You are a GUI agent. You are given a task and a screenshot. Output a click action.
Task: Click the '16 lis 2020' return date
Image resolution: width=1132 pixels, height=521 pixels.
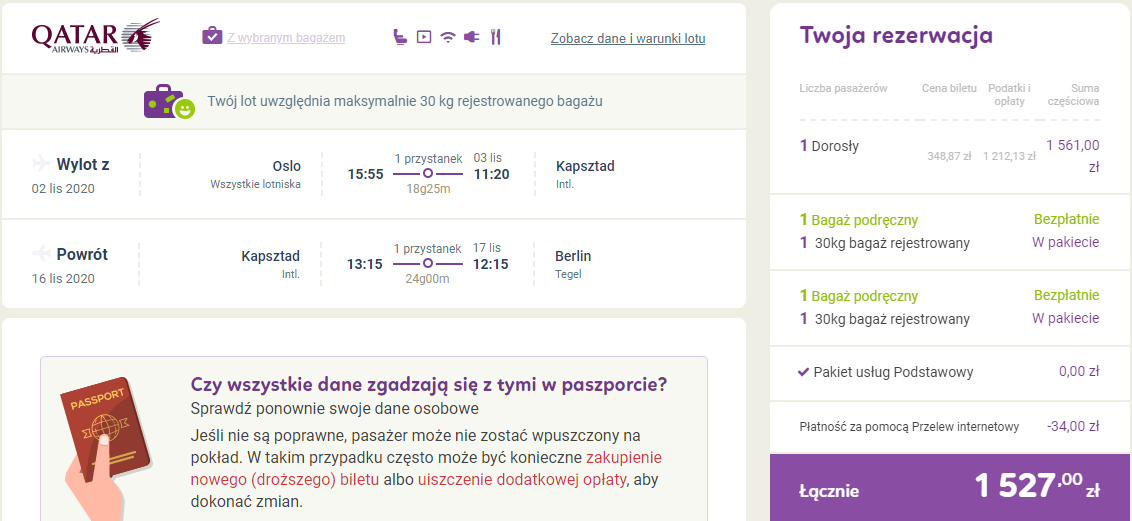[x=63, y=279]
